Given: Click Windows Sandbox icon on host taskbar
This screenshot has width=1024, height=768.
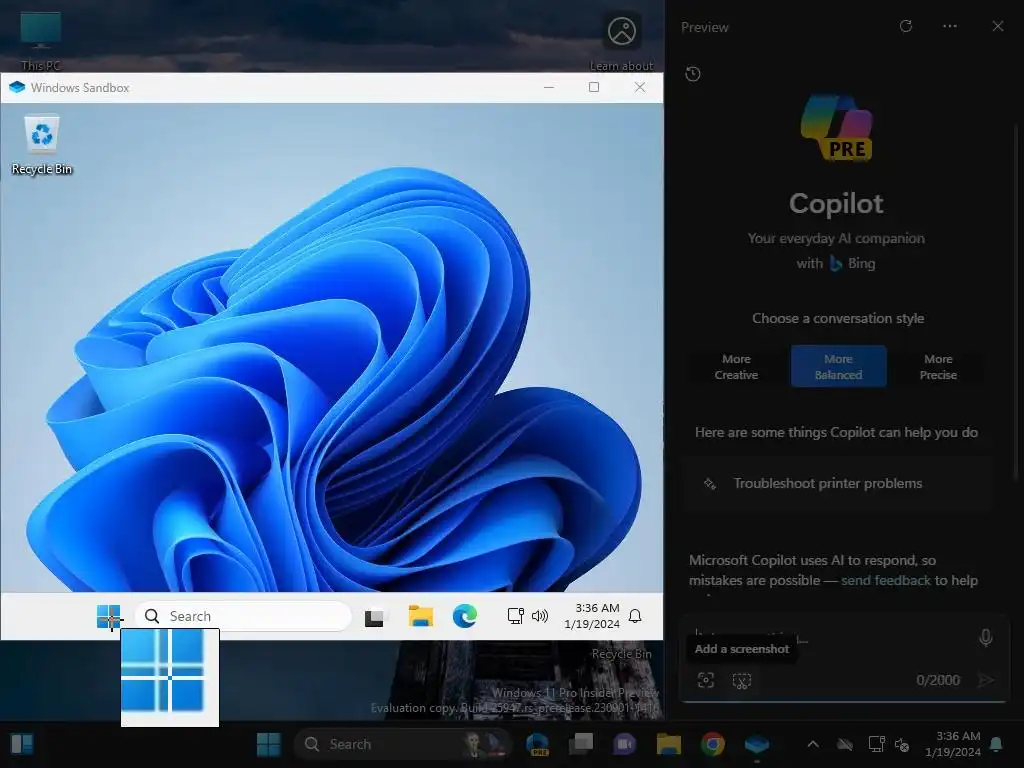Looking at the screenshot, I should [757, 744].
